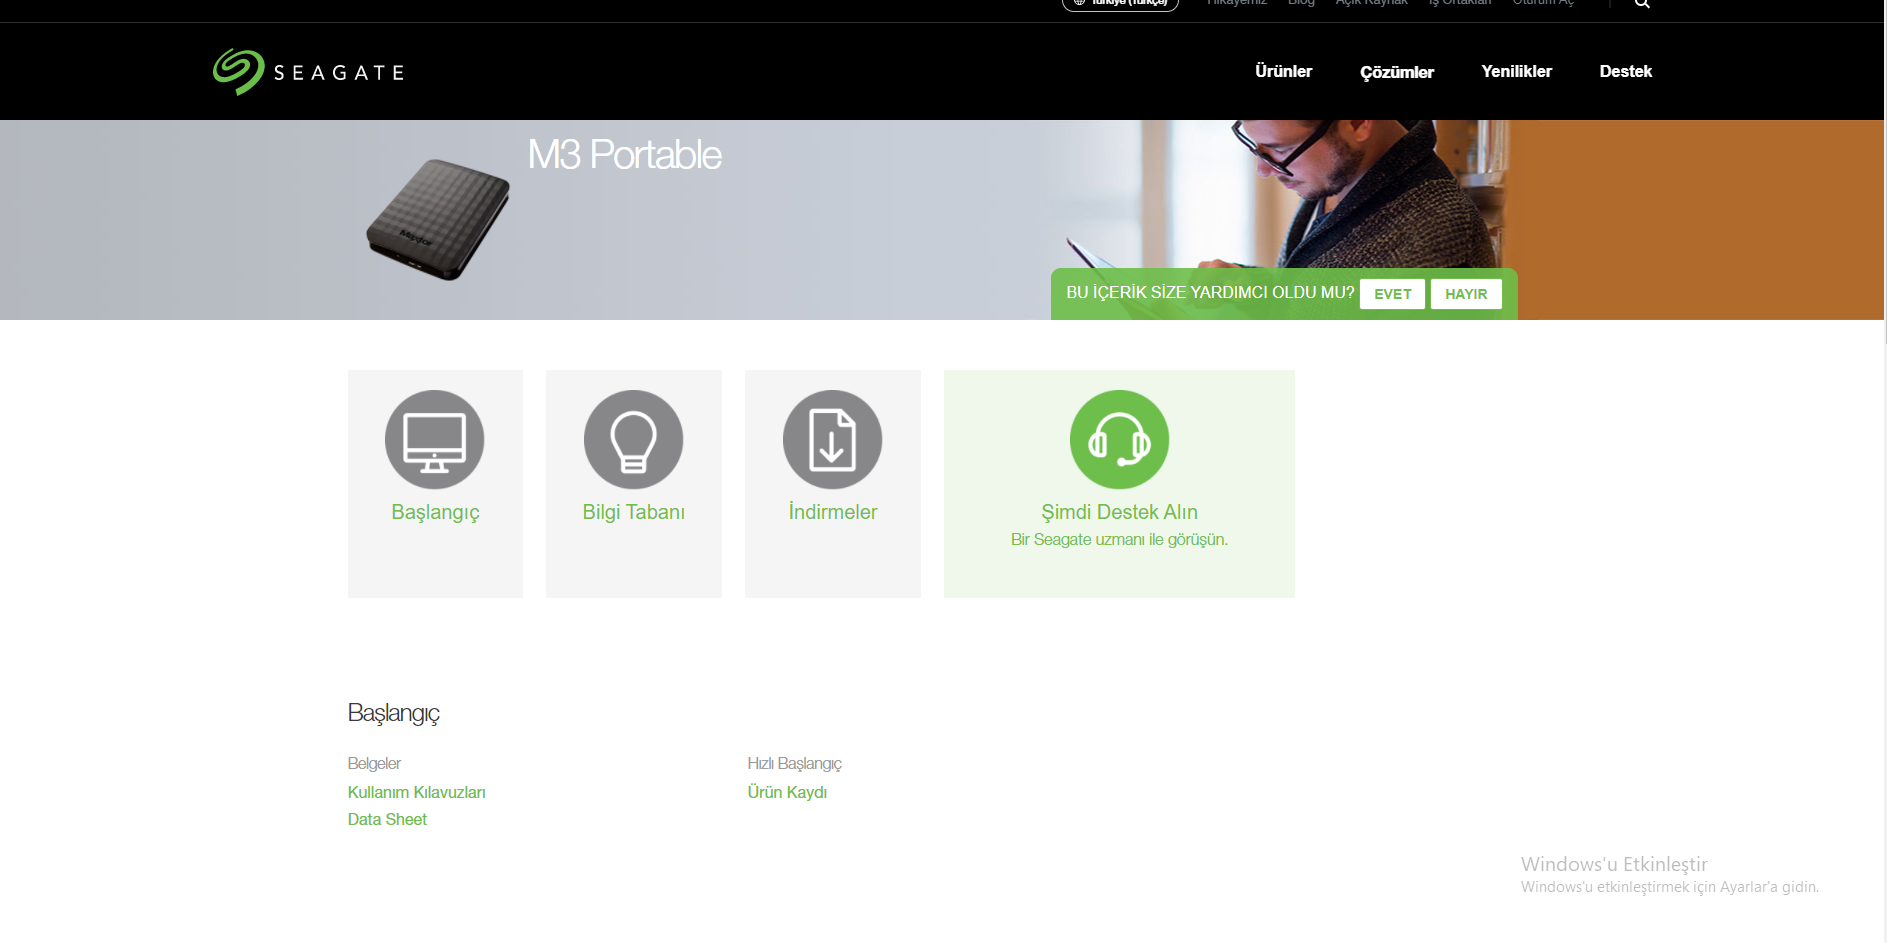This screenshot has height=943, width=1887.
Task: Open the Ürün Kaydı link
Action: coord(788,792)
